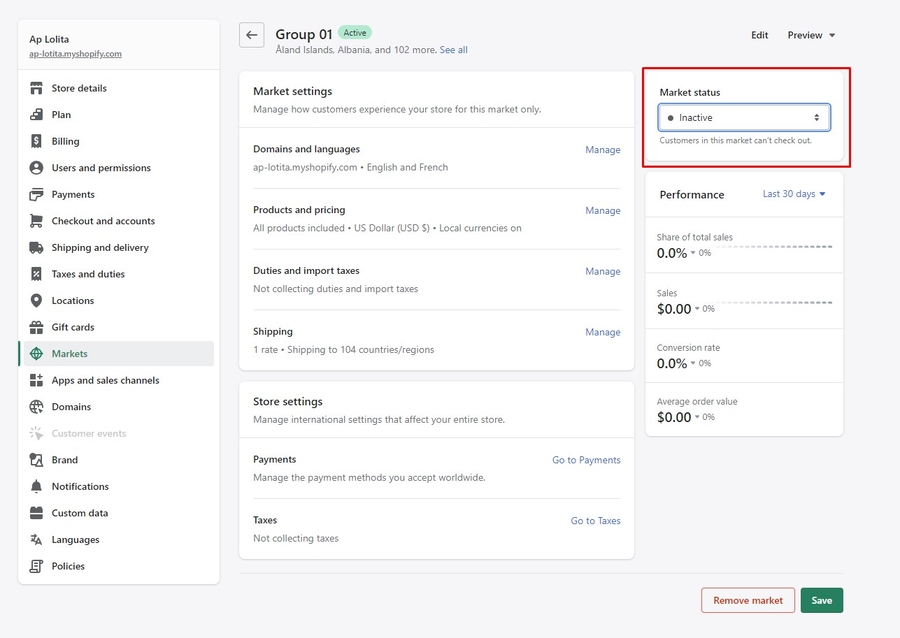This screenshot has height=638, width=900.
Task: Click the back arrow button
Action: 252,35
